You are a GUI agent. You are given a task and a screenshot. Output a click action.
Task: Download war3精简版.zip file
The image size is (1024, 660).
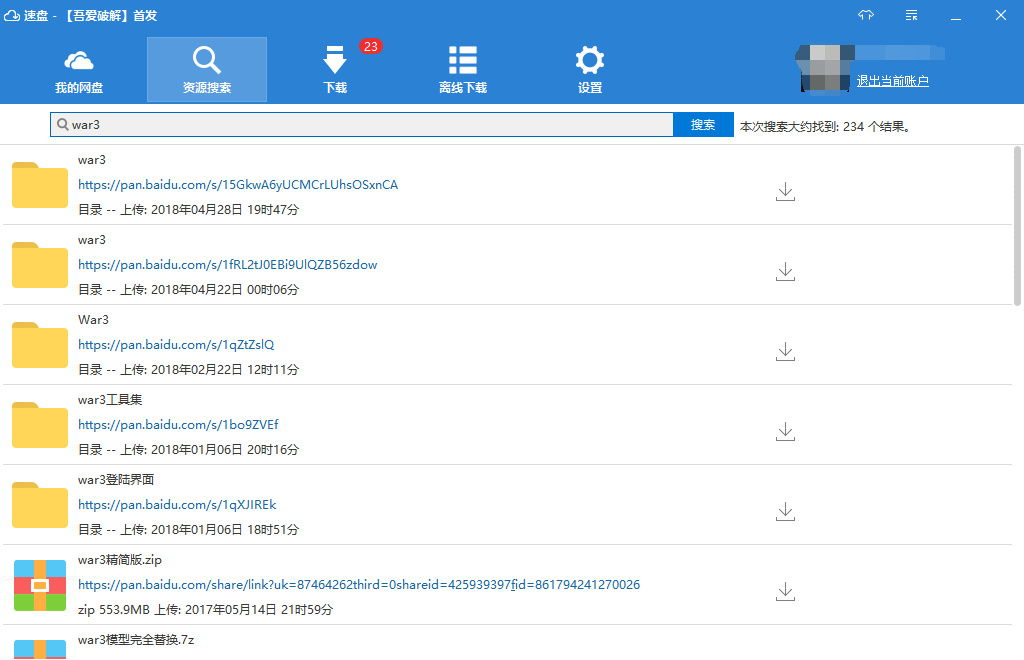785,591
